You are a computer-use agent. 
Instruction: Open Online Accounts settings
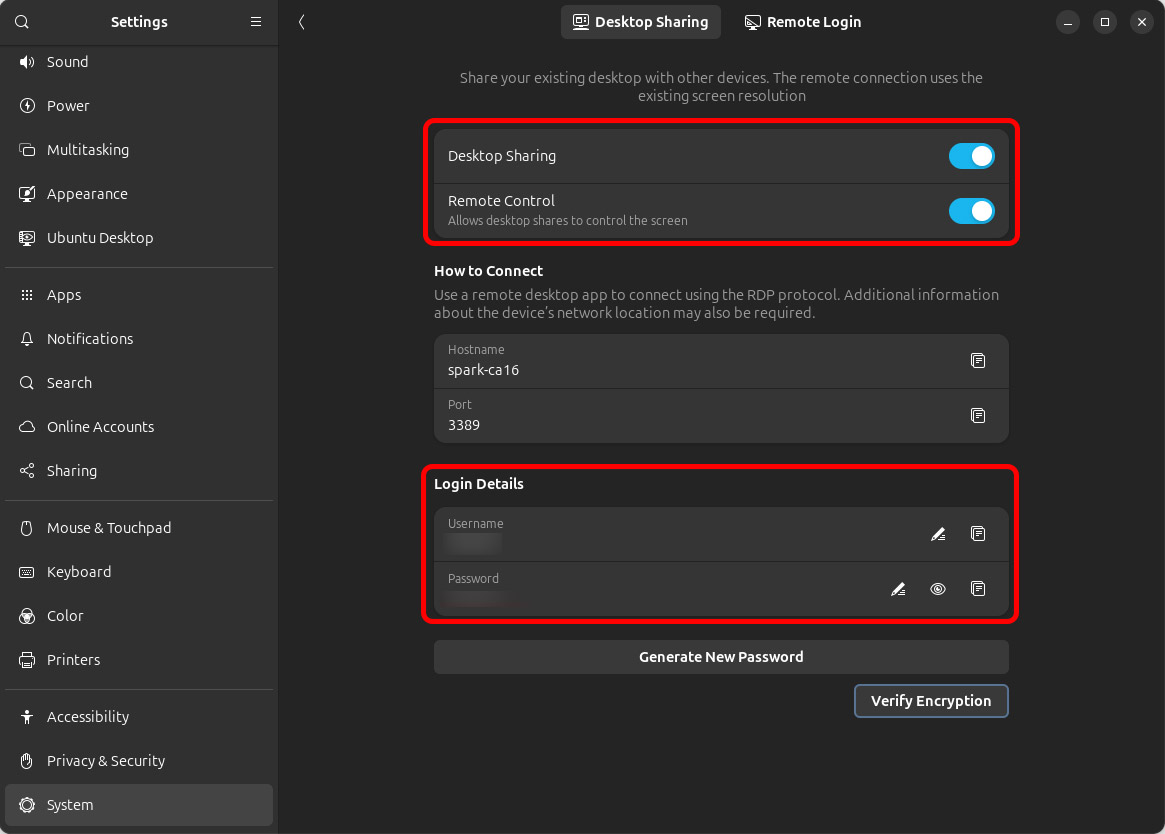click(139, 427)
